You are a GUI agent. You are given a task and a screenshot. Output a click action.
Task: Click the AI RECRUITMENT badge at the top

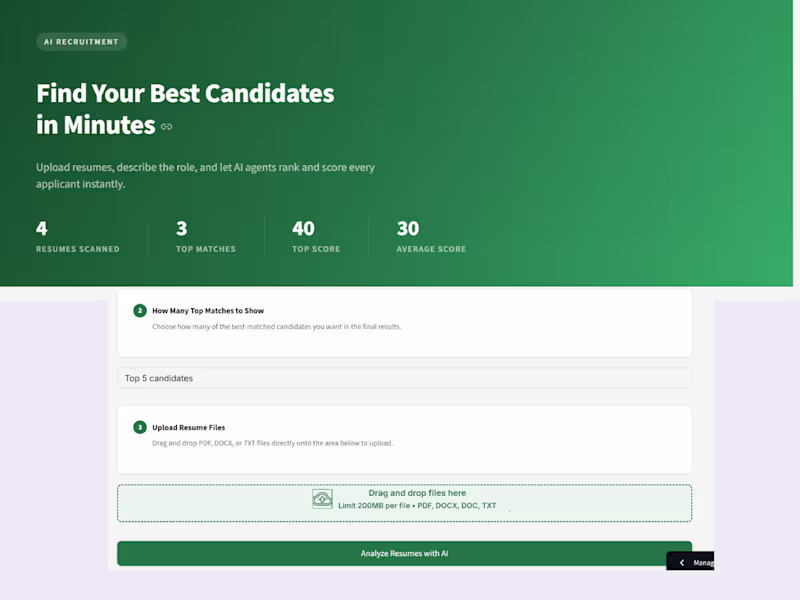click(81, 41)
